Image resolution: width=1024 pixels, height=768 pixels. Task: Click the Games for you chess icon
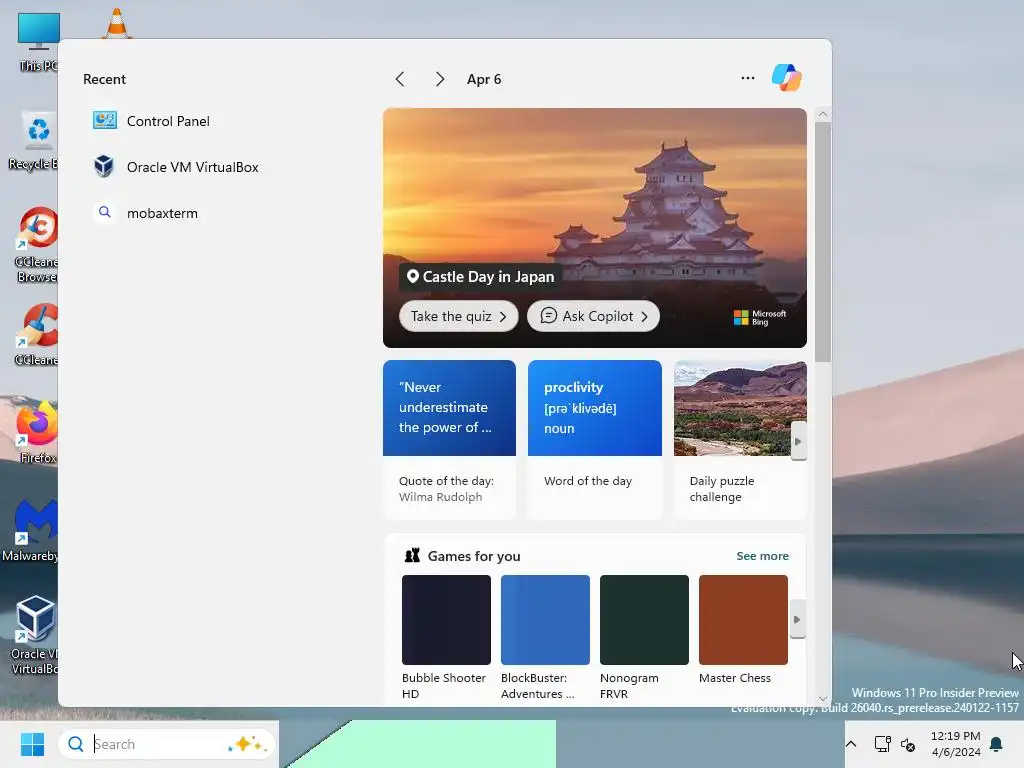pos(412,556)
